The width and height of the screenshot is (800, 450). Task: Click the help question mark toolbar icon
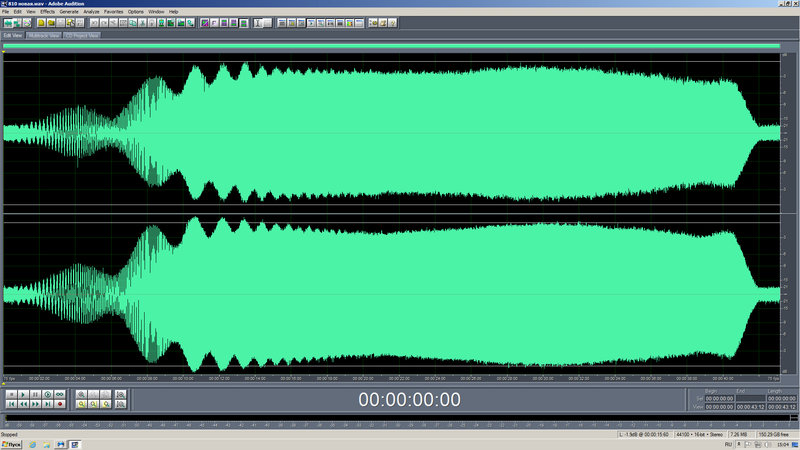(392, 23)
